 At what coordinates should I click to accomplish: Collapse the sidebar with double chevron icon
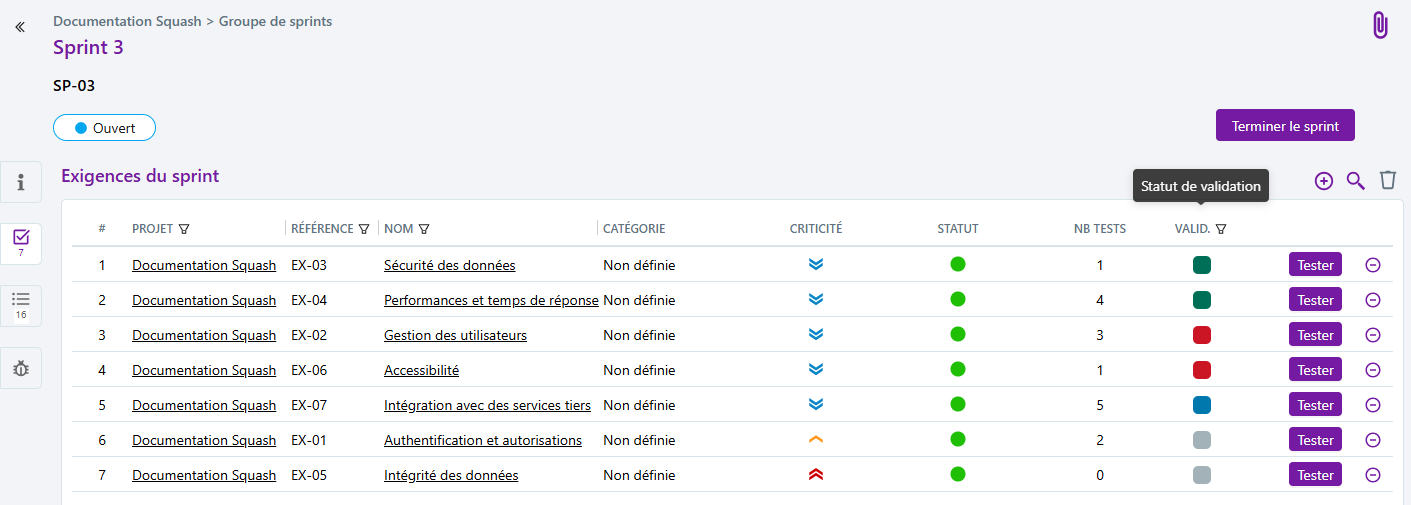point(20,27)
